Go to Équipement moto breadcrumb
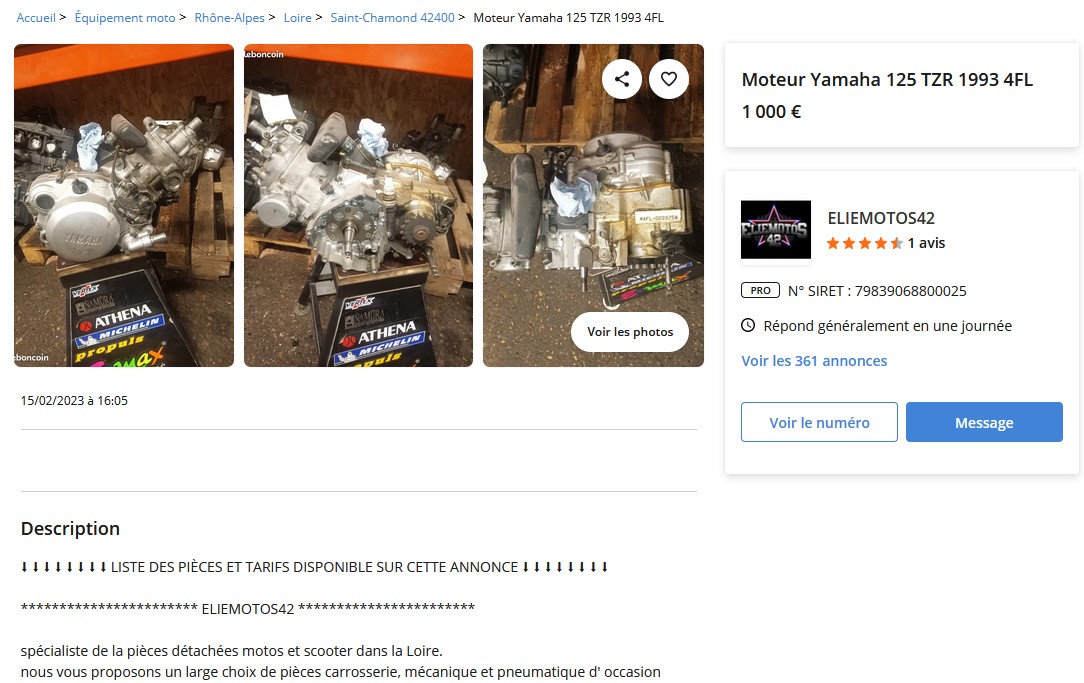Screen dimensions: 1084x683 pos(125,17)
